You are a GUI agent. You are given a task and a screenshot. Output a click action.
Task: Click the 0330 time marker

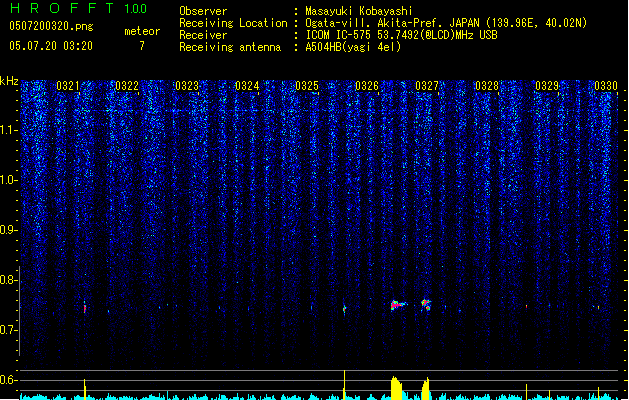[606, 86]
